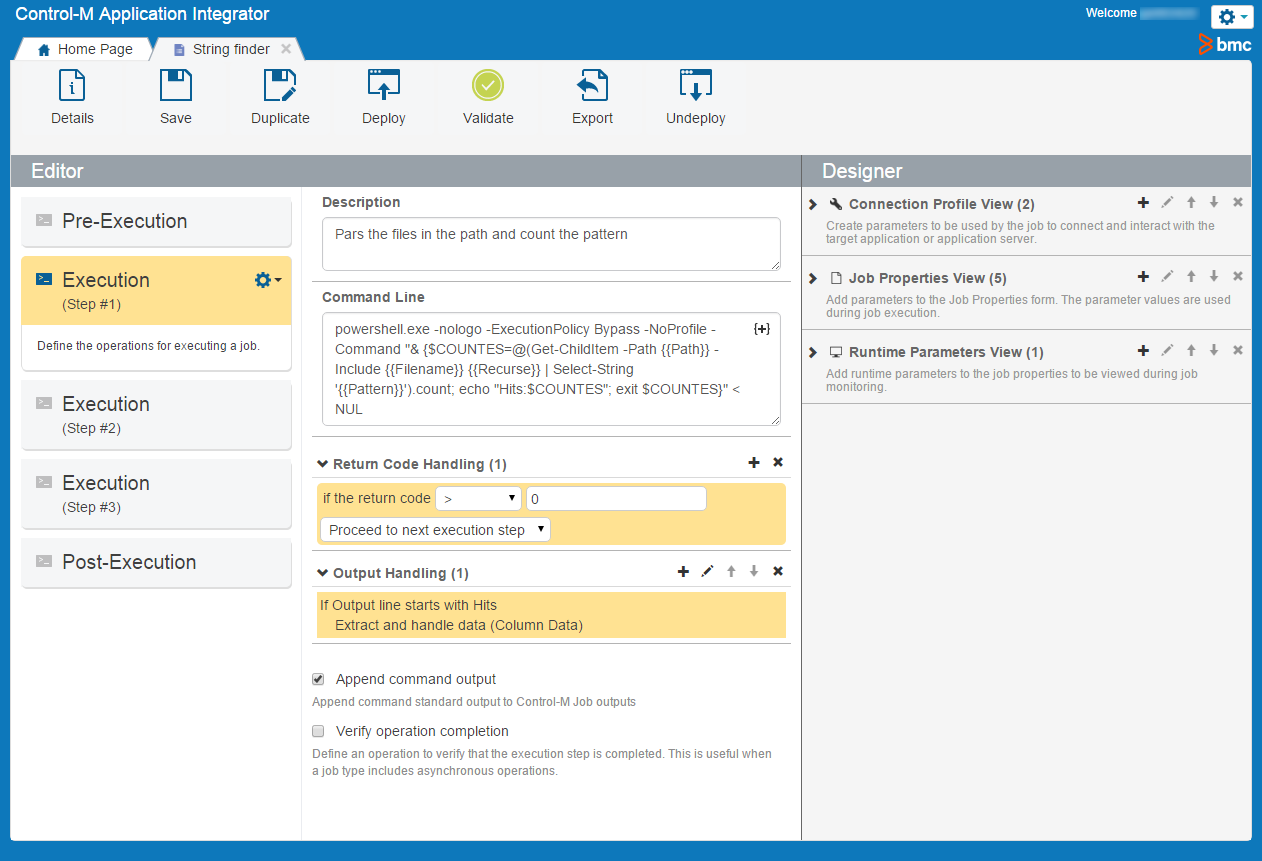Image resolution: width=1262 pixels, height=861 pixels.
Task: Select Execution Step #2
Action: tap(156, 415)
